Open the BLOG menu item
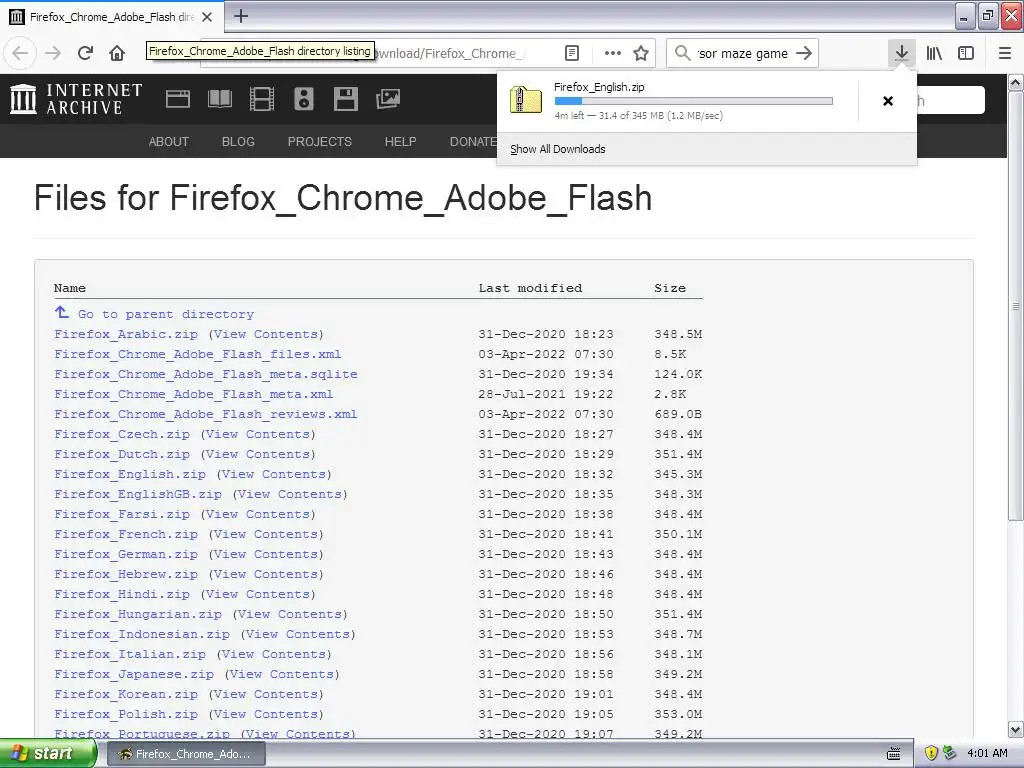The width and height of the screenshot is (1024, 768). [x=238, y=141]
